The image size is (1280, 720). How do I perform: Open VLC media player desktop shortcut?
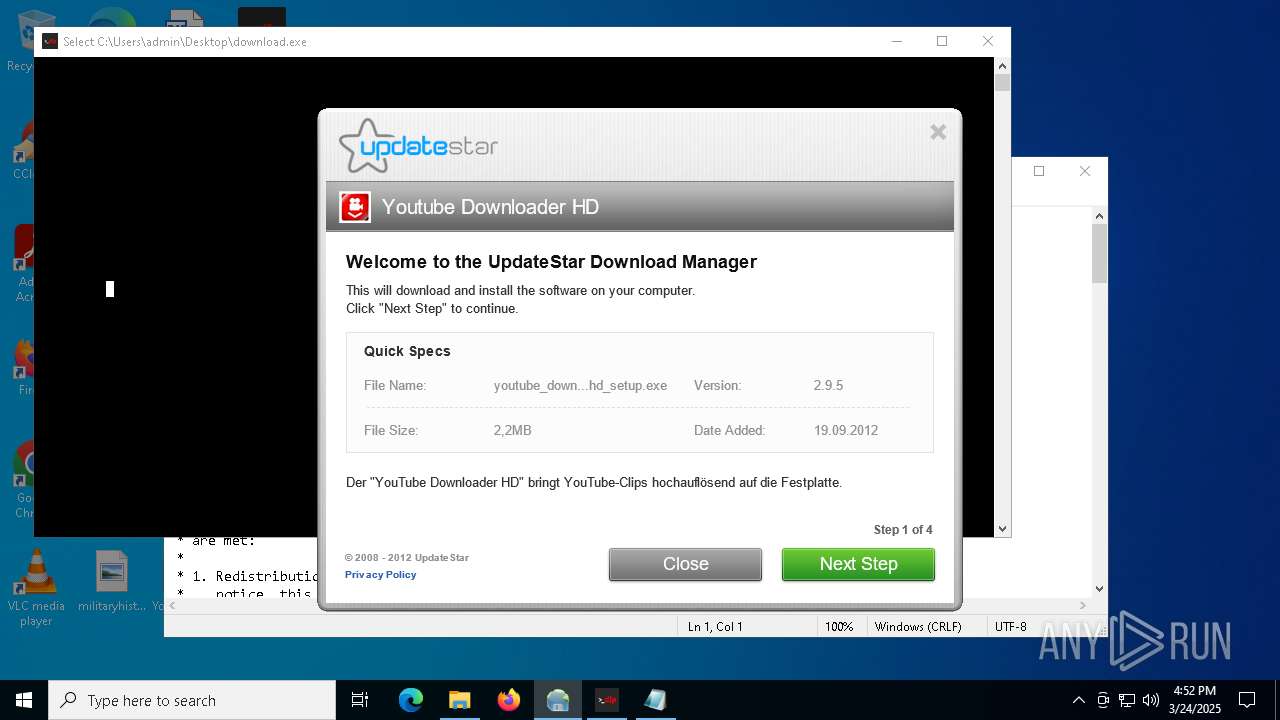coord(36,588)
